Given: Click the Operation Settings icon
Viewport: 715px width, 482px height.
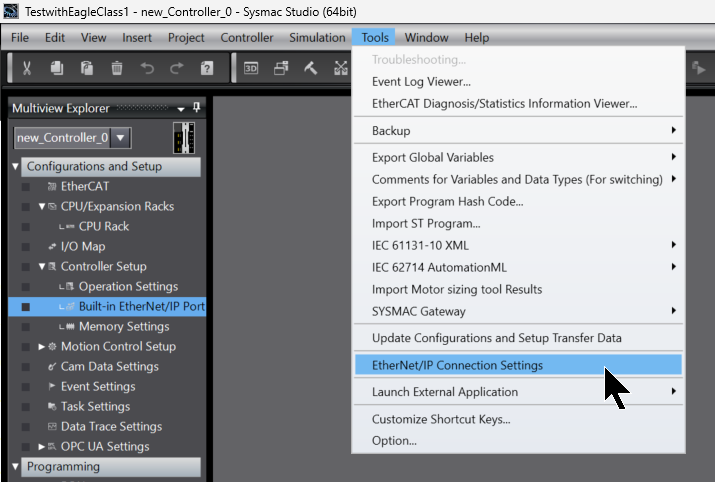Looking at the screenshot, I should click(70, 287).
